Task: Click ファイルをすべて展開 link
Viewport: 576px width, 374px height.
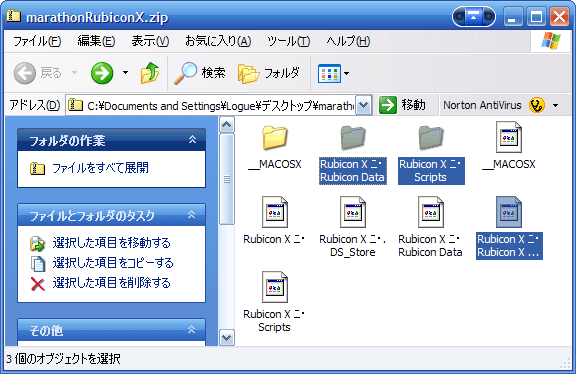Action: click(100, 168)
